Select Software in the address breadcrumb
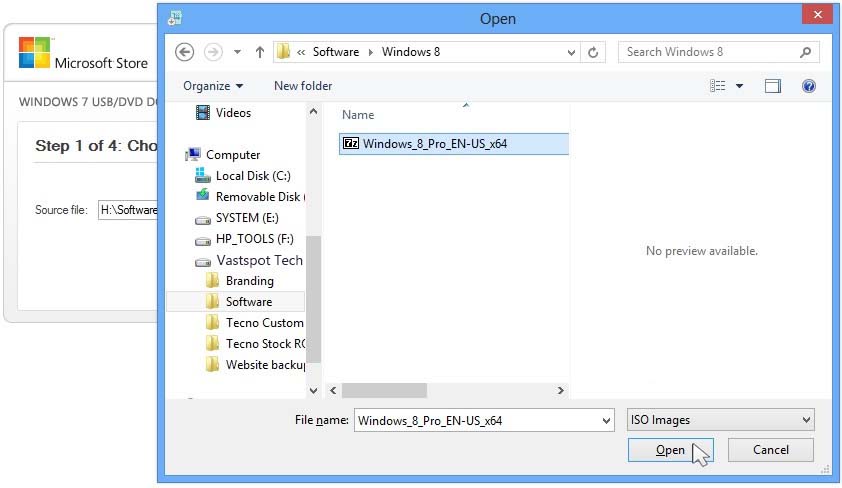 tap(336, 52)
